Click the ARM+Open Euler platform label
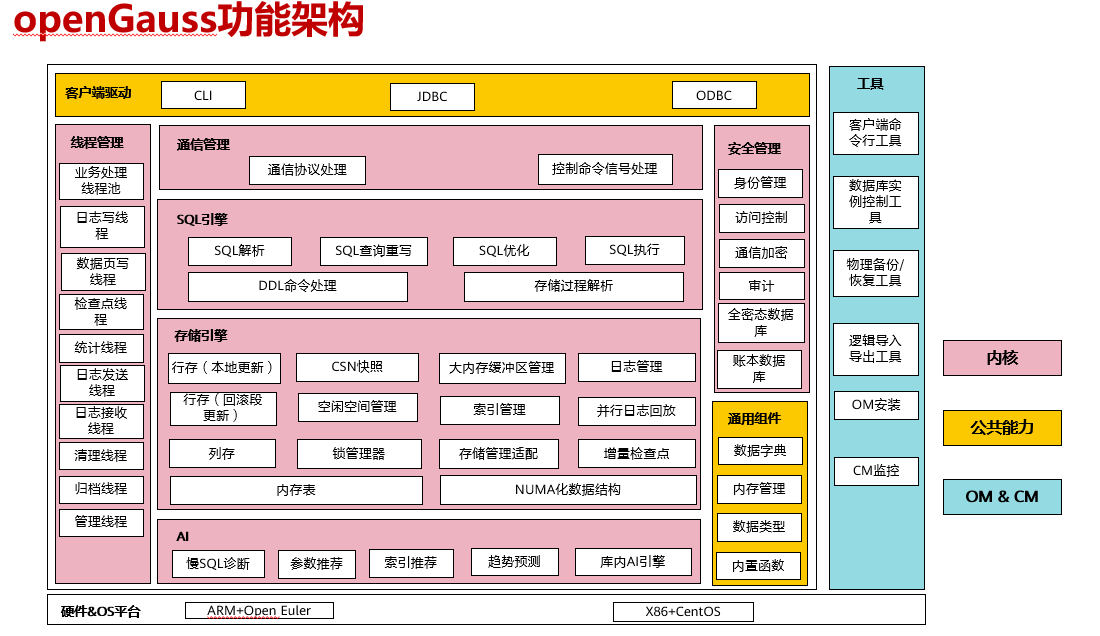This screenshot has height=636, width=1100. [x=259, y=610]
